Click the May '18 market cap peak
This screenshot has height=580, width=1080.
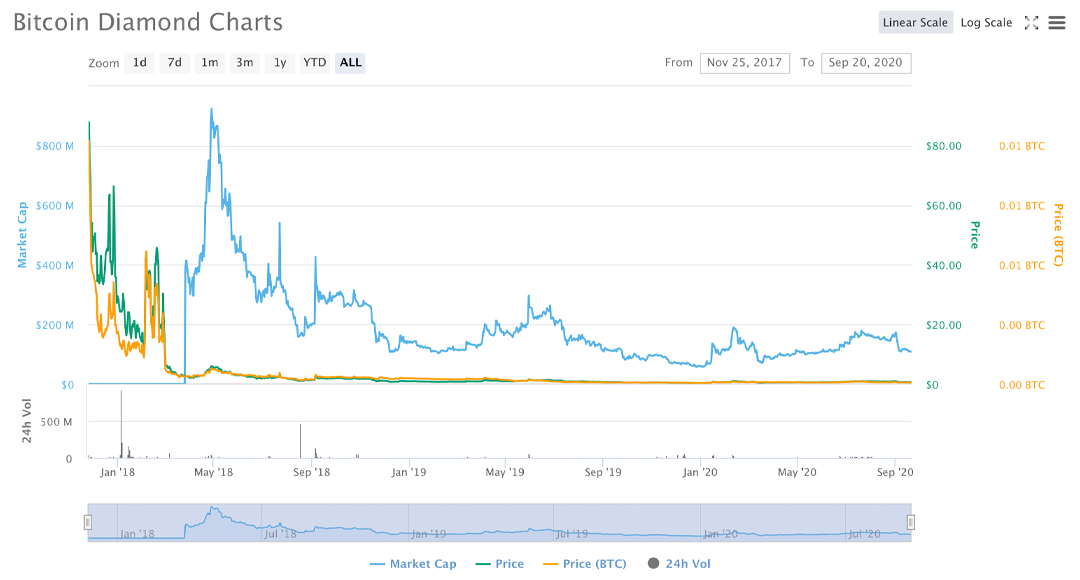coord(211,109)
